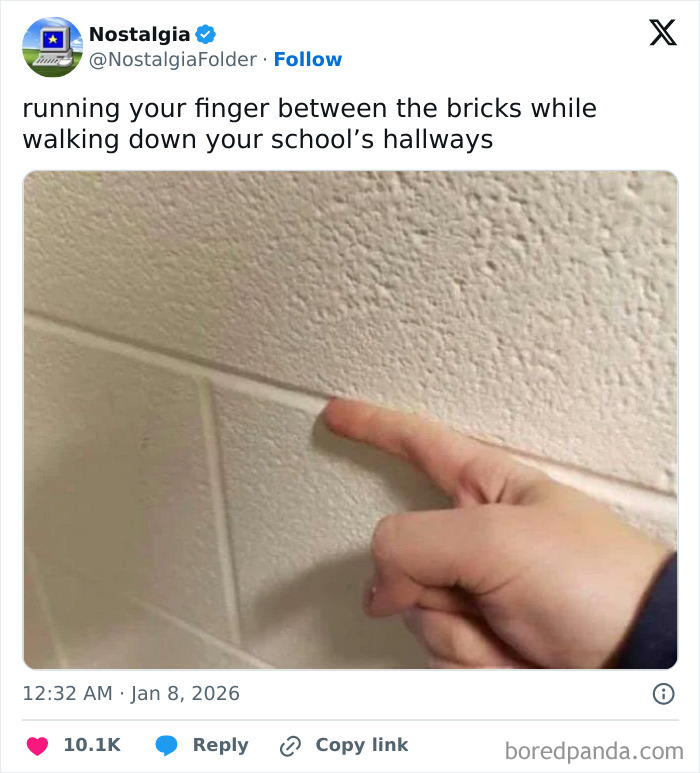The width and height of the screenshot is (700, 773).
Task: Click the tweet text about school hallways
Action: click(310, 124)
